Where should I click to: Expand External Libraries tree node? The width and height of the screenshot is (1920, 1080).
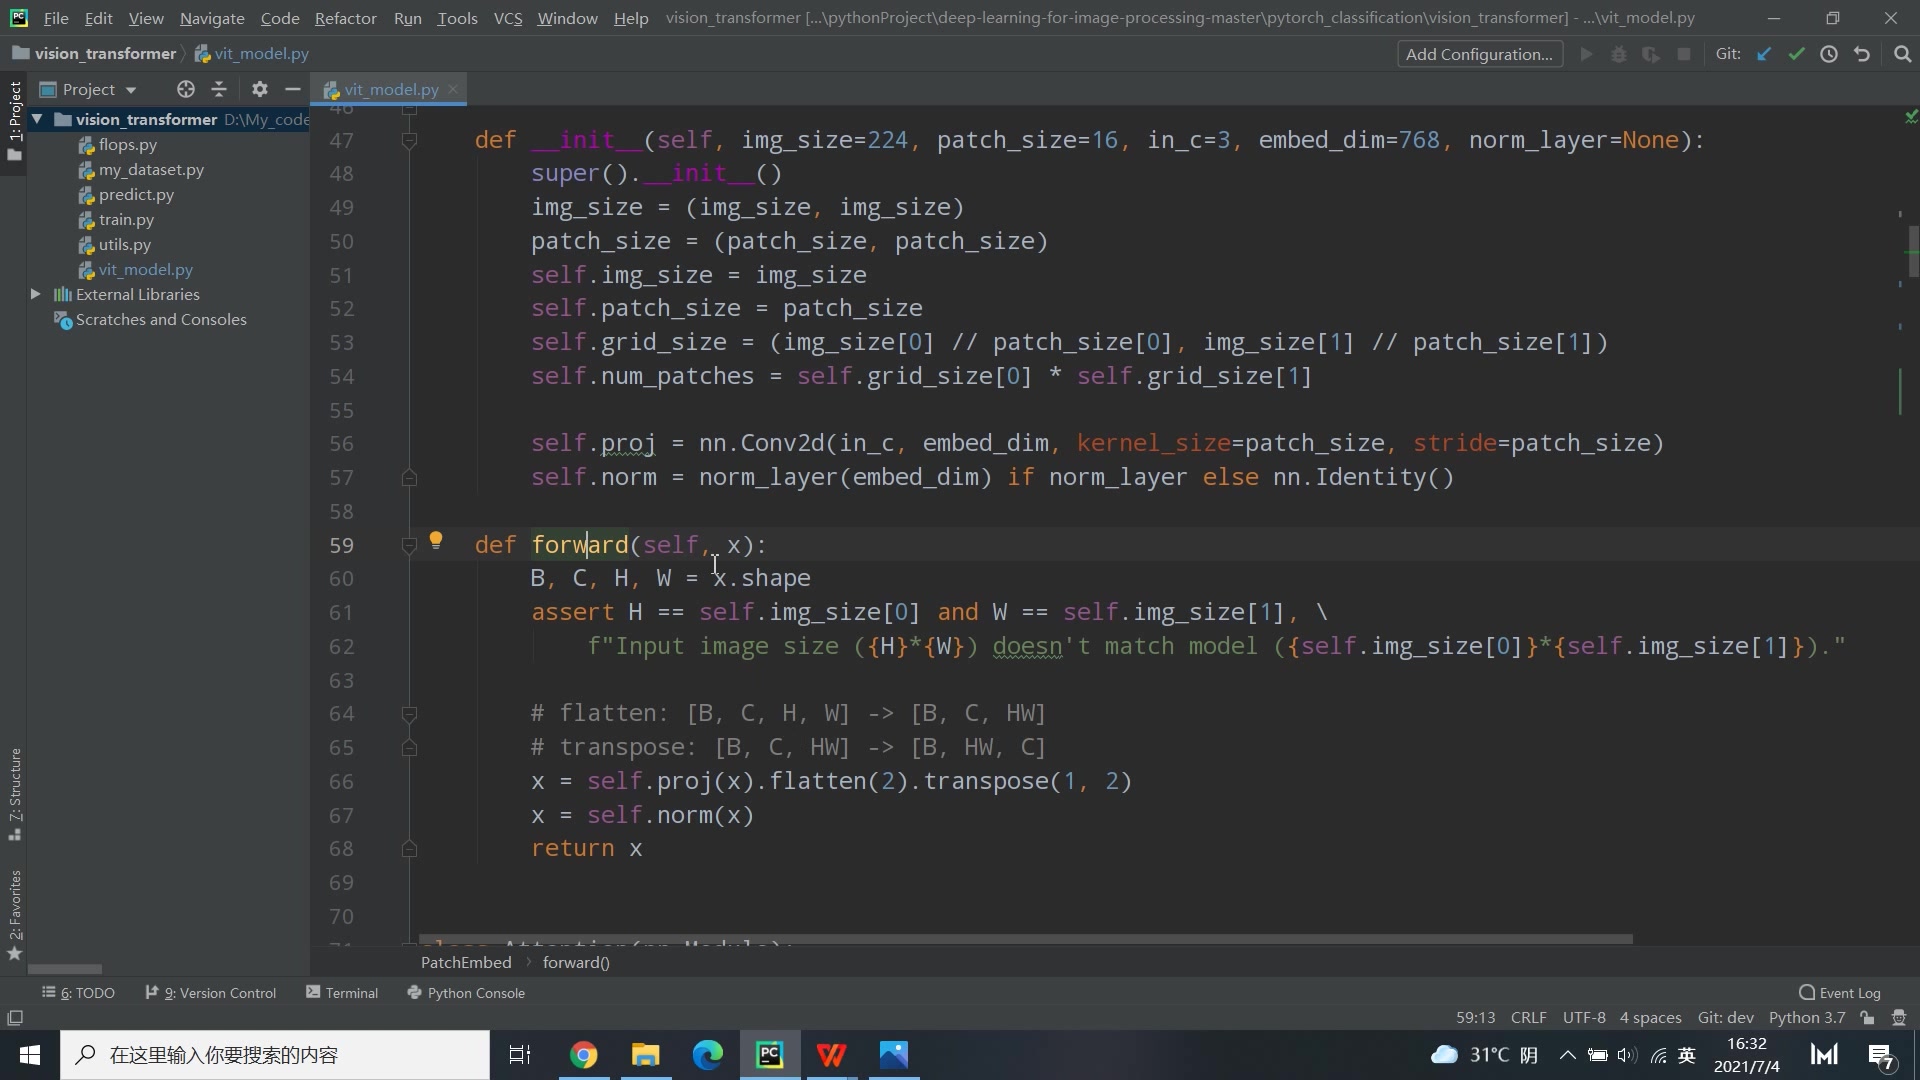click(35, 294)
